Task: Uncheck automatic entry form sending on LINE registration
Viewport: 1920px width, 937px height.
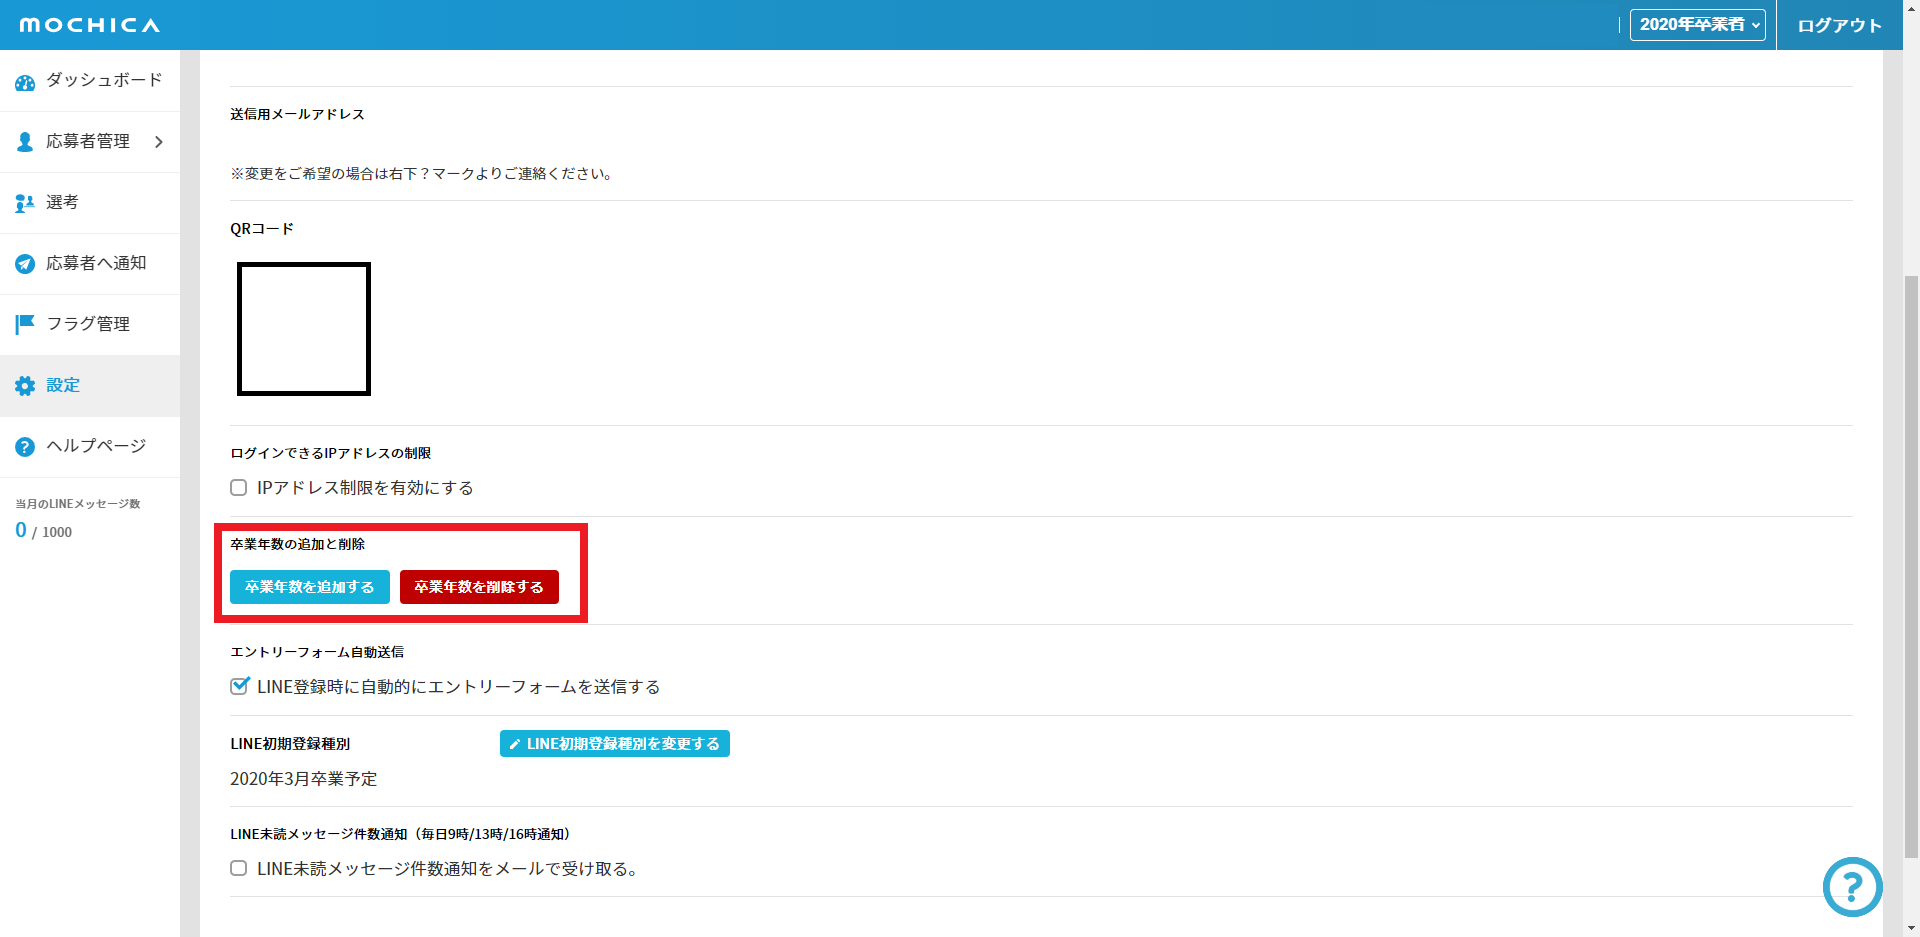Action: (239, 686)
